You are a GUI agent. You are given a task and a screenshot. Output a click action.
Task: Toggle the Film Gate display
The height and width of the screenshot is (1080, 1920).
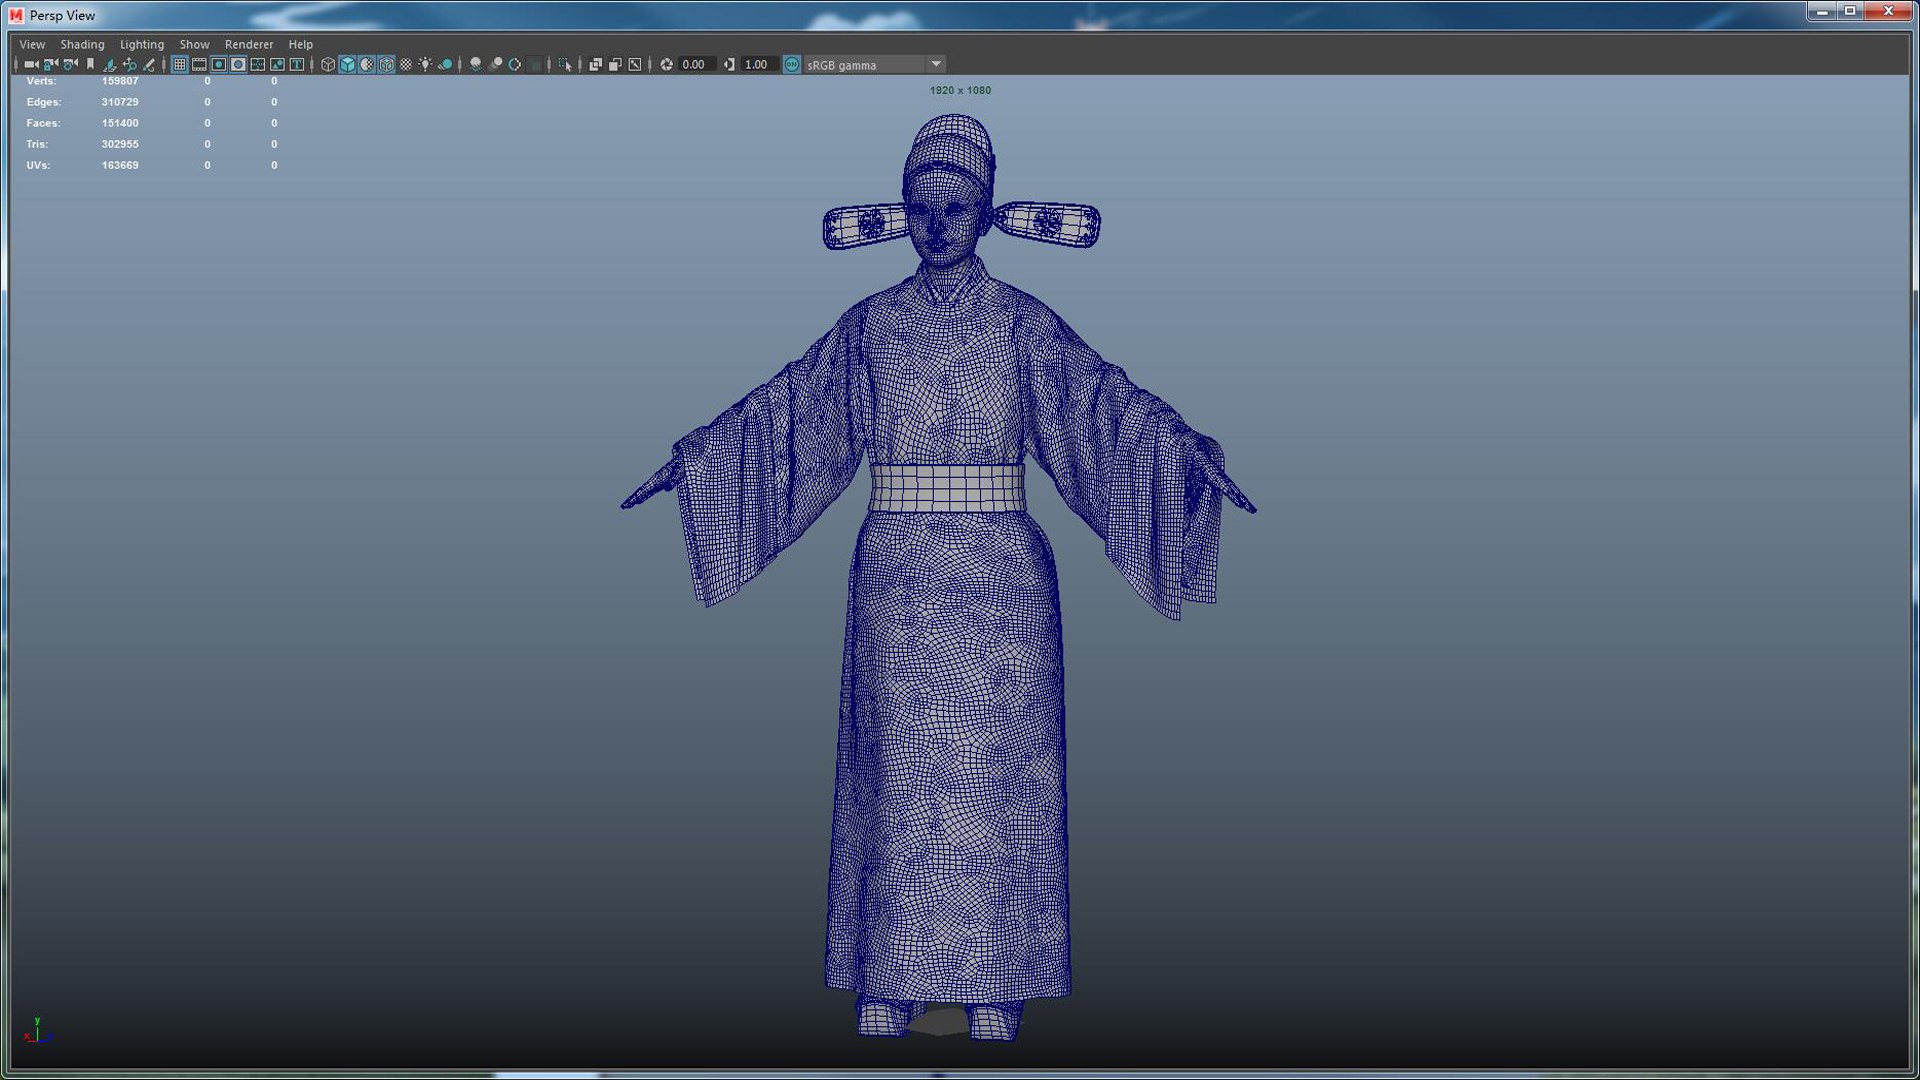[199, 64]
